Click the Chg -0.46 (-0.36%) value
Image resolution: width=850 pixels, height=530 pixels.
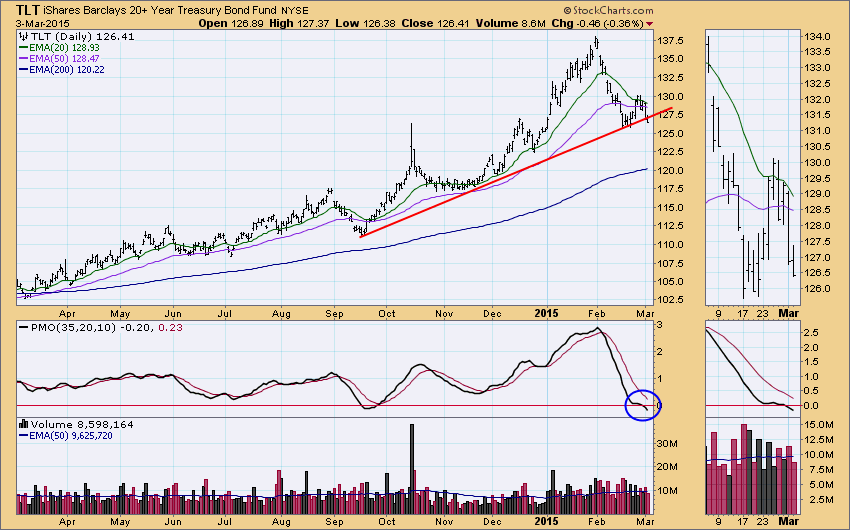(597, 23)
